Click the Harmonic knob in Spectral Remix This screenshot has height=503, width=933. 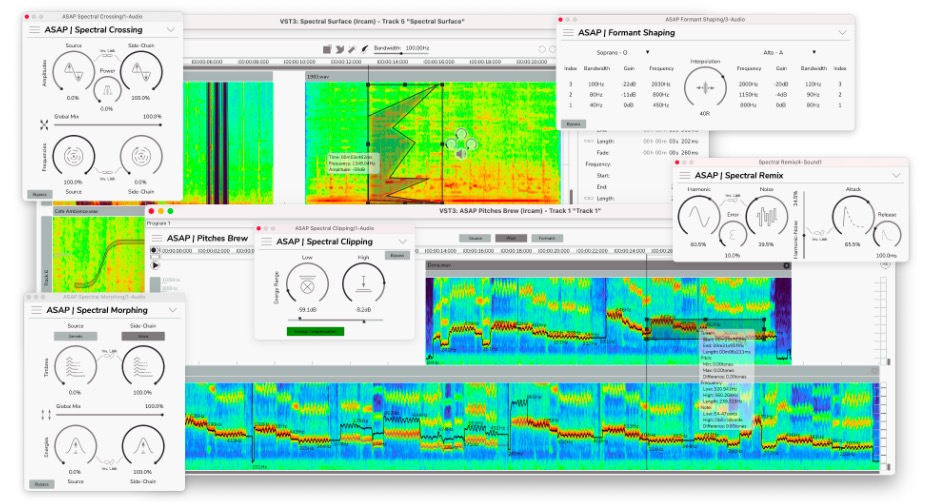click(x=698, y=217)
